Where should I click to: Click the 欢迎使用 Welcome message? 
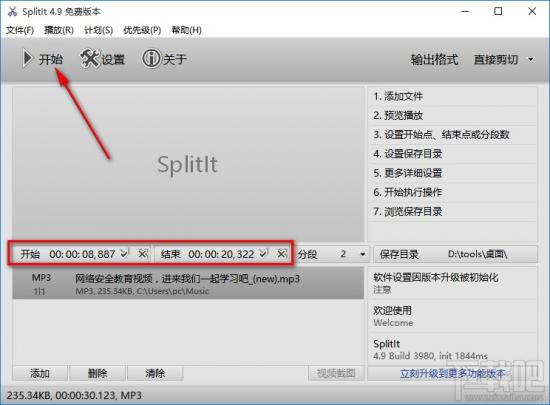pos(452,316)
